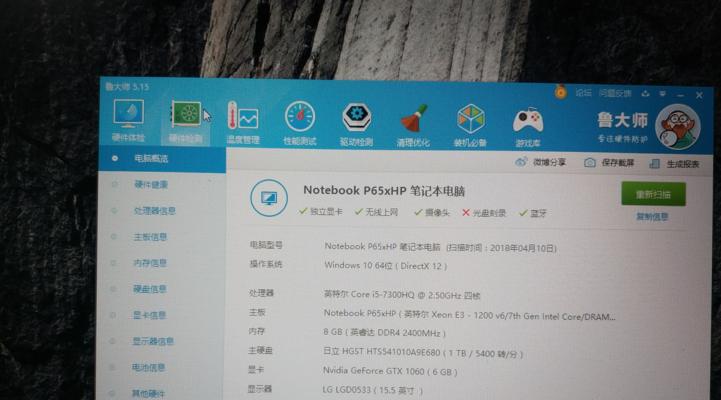This screenshot has height=400, width=721.
Task: Click the Nvidia GeForce GTX 1060 value
Action: [390, 371]
